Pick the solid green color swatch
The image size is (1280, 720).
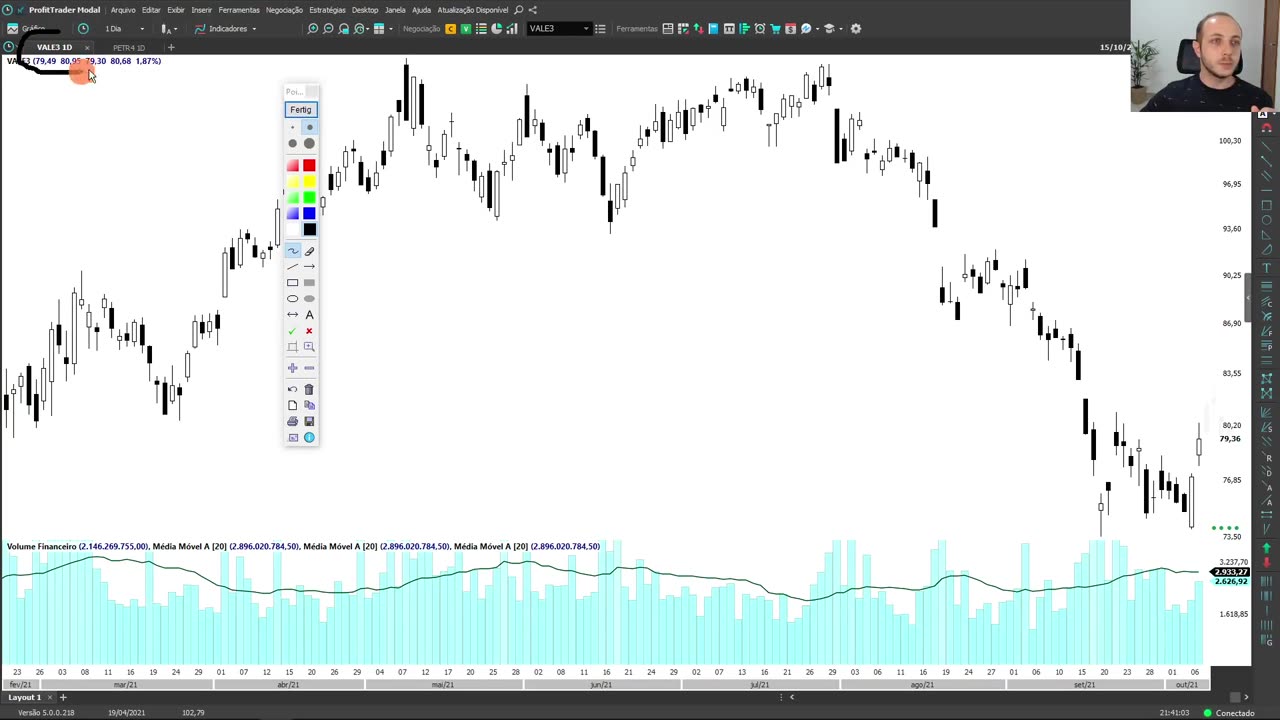(309, 197)
